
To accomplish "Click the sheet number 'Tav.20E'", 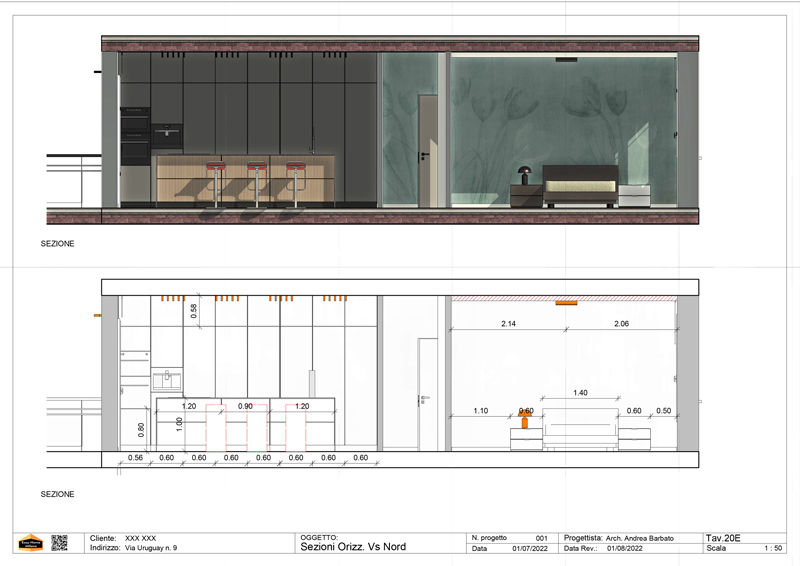I will (723, 538).
